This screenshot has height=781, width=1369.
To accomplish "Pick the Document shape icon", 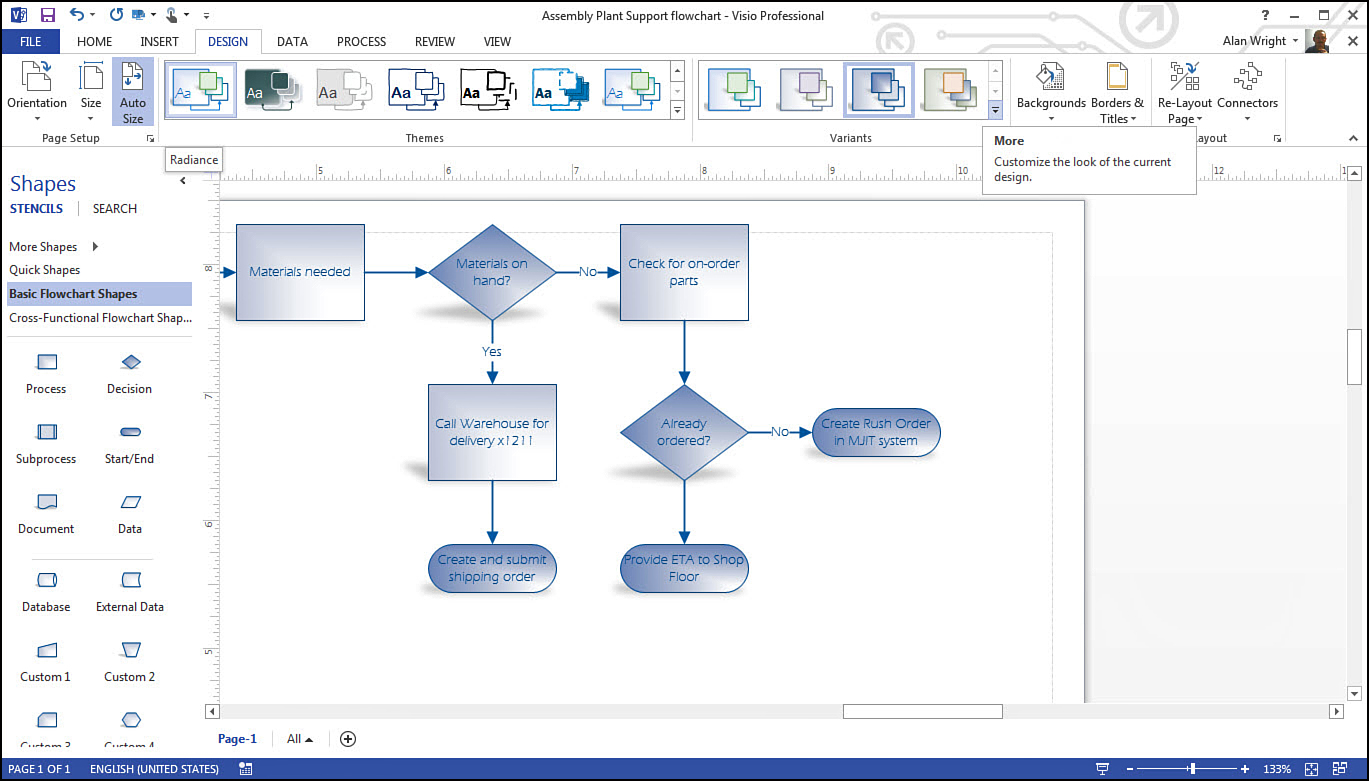I will (x=46, y=502).
